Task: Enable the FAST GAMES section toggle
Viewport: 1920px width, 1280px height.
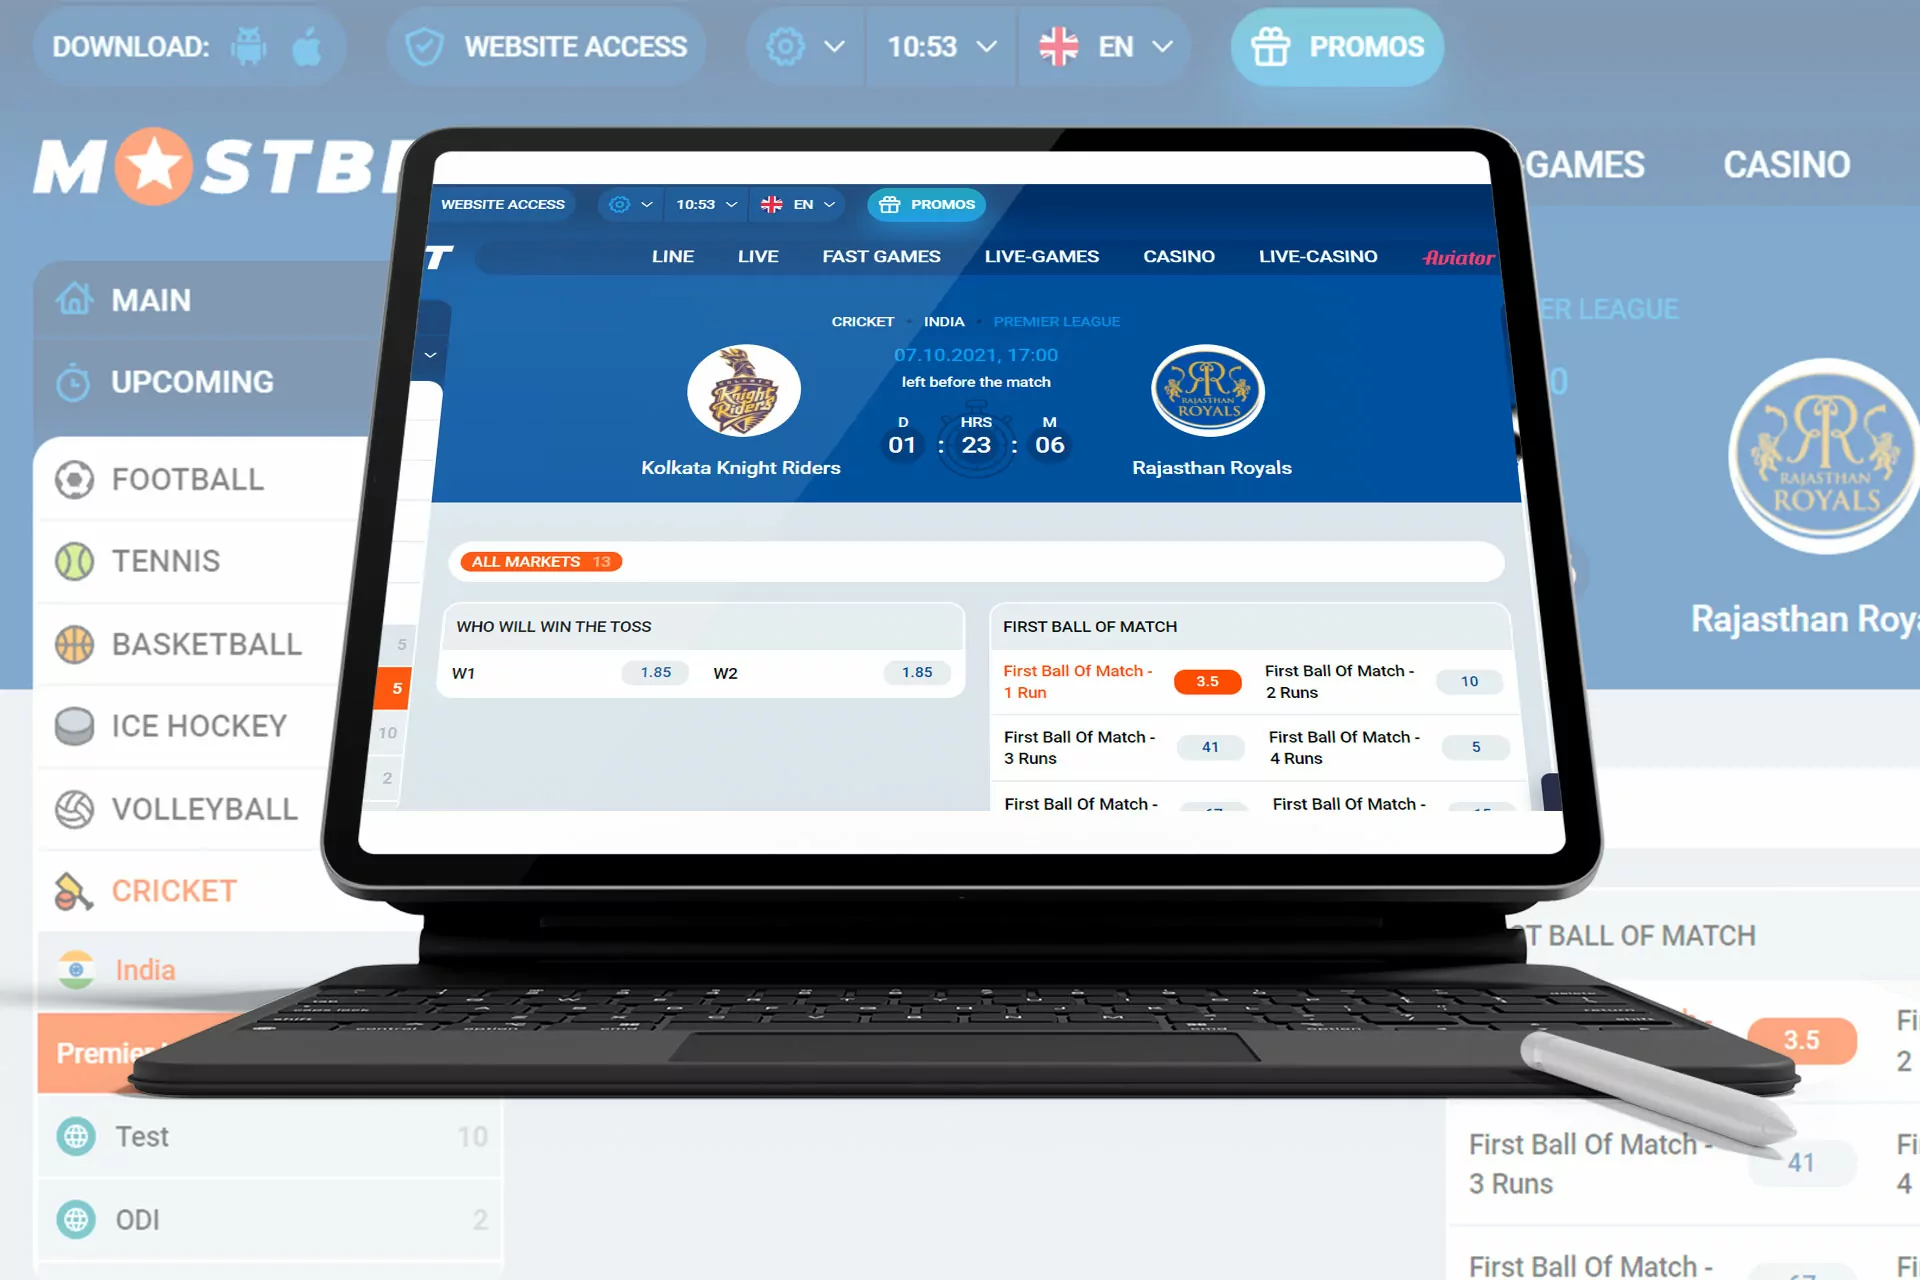Action: (881, 256)
